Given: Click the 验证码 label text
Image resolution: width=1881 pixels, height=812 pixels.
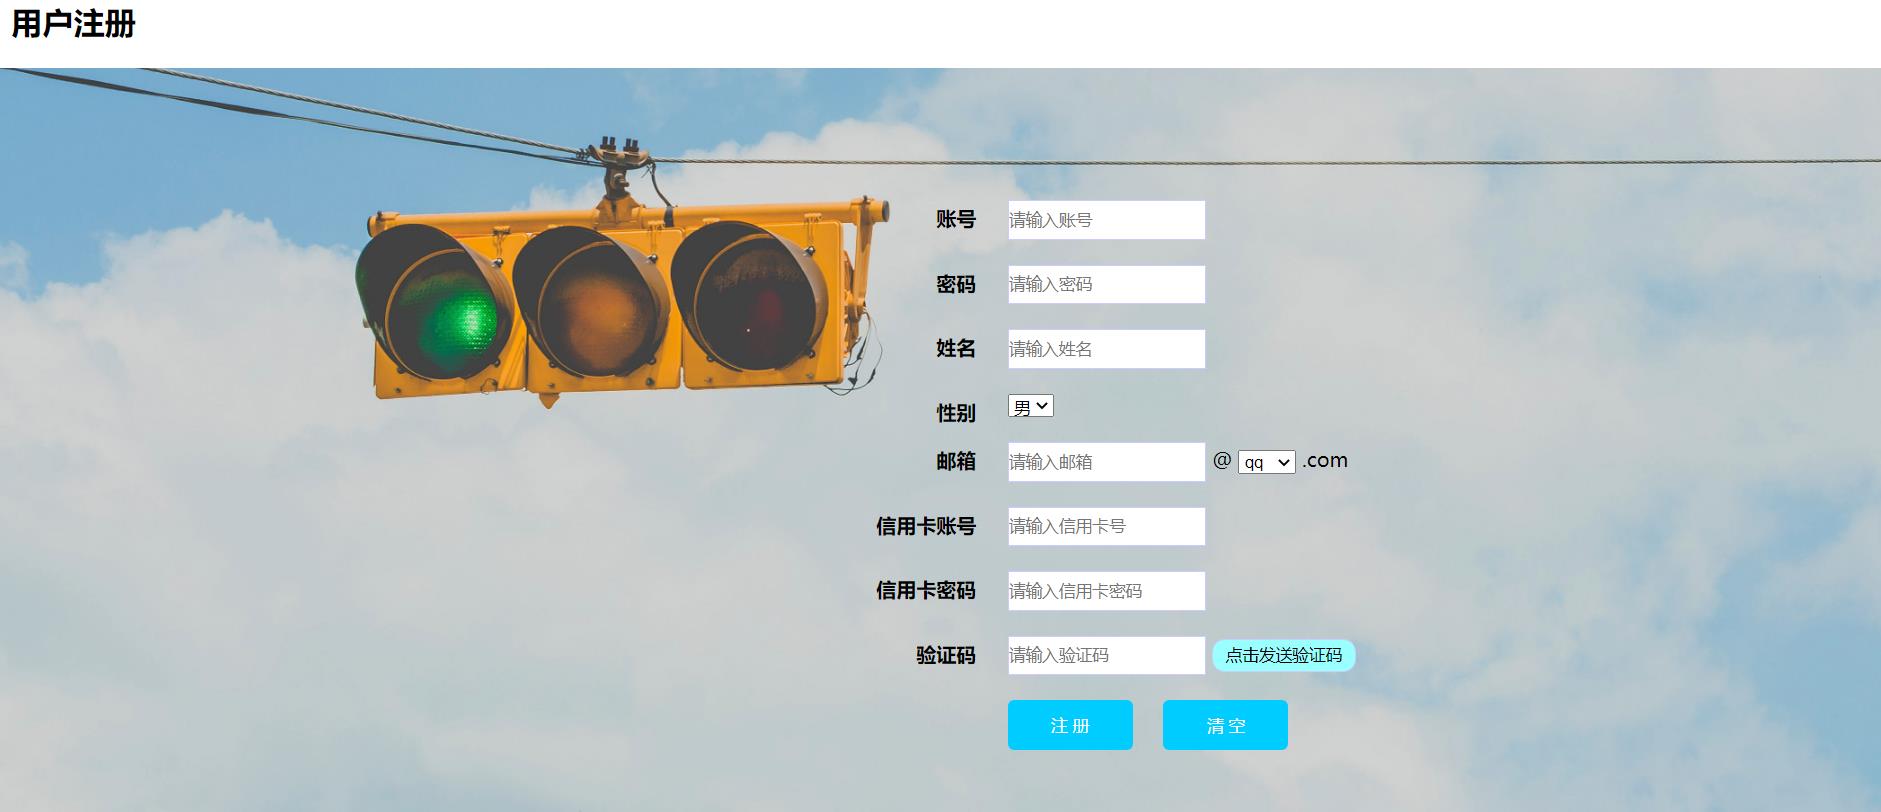Looking at the screenshot, I should pos(946,655).
